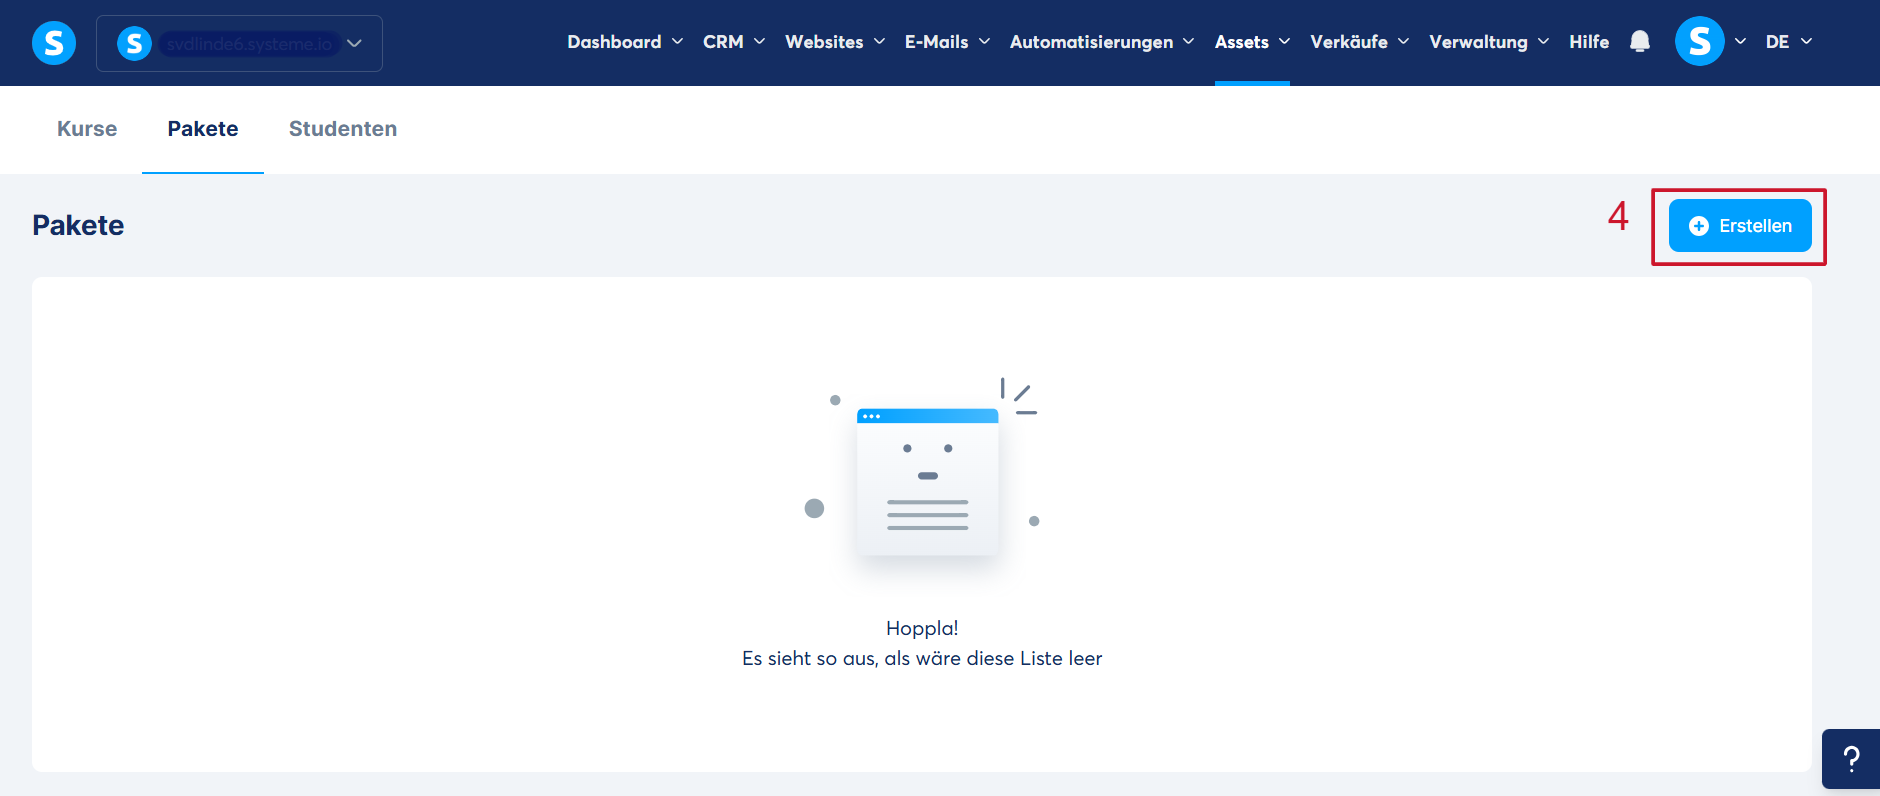This screenshot has height=796, width=1880.
Task: Select the Pakete tab
Action: click(x=203, y=129)
